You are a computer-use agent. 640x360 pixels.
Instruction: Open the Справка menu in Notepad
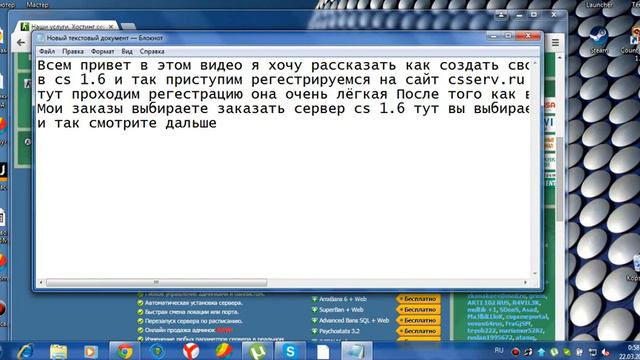[152, 51]
